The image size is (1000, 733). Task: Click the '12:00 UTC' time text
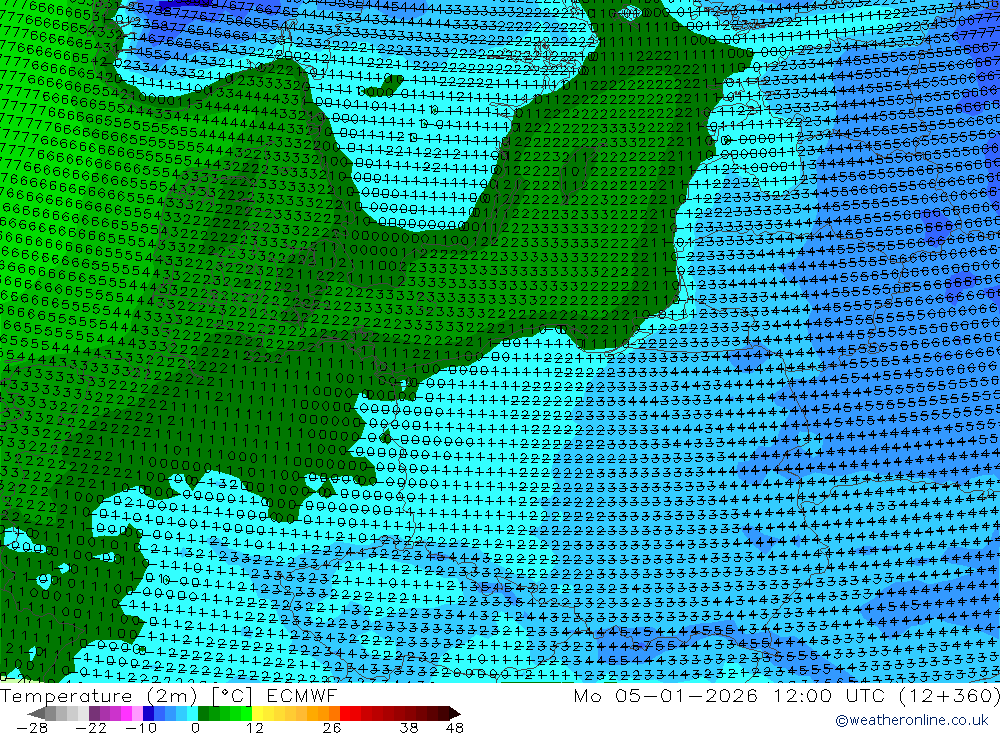click(829, 696)
